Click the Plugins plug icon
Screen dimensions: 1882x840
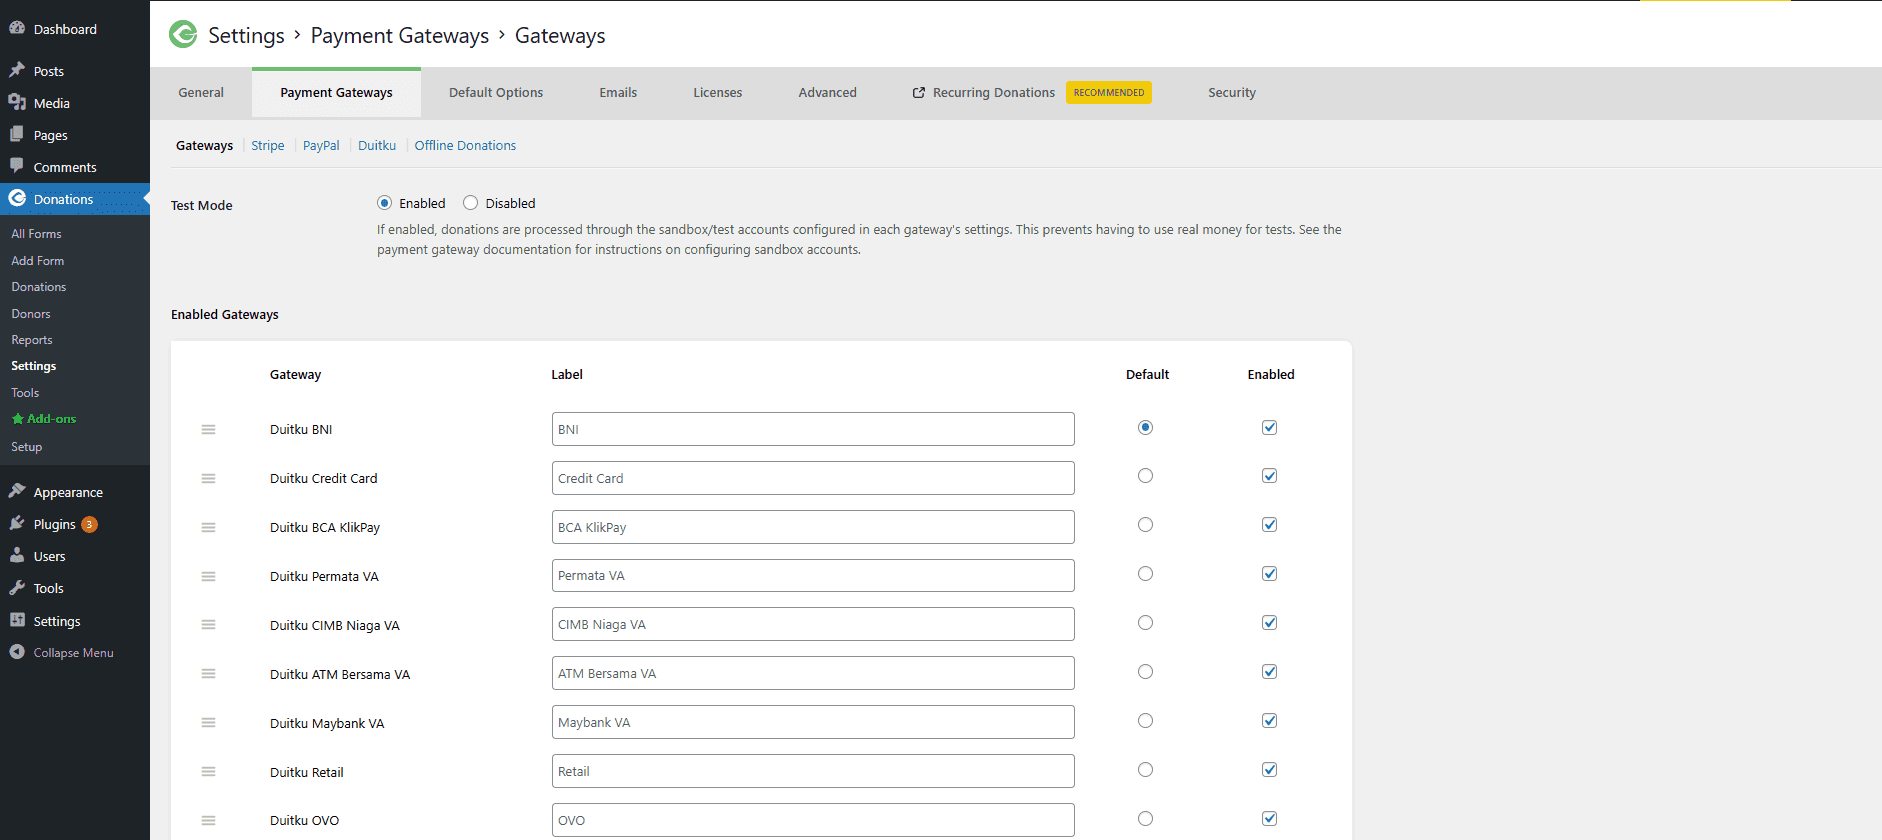[17, 524]
